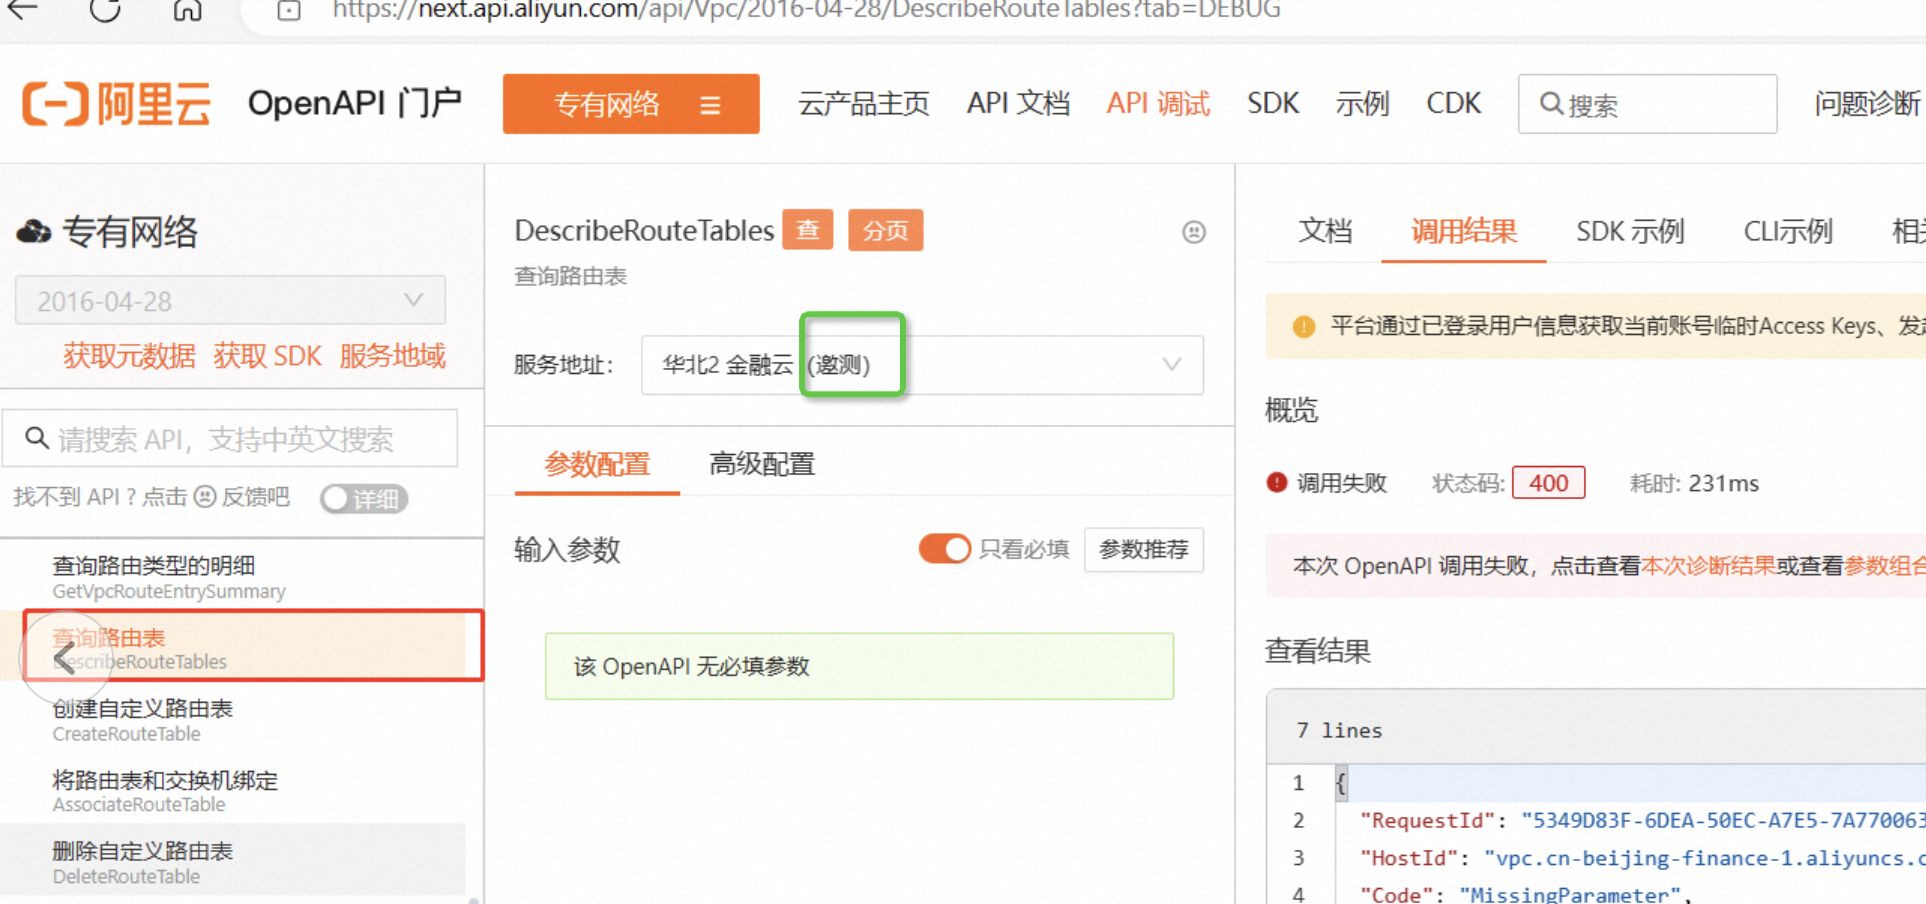Fold the JSON at line 1
The width and height of the screenshot is (1926, 904).
coord(1341,783)
